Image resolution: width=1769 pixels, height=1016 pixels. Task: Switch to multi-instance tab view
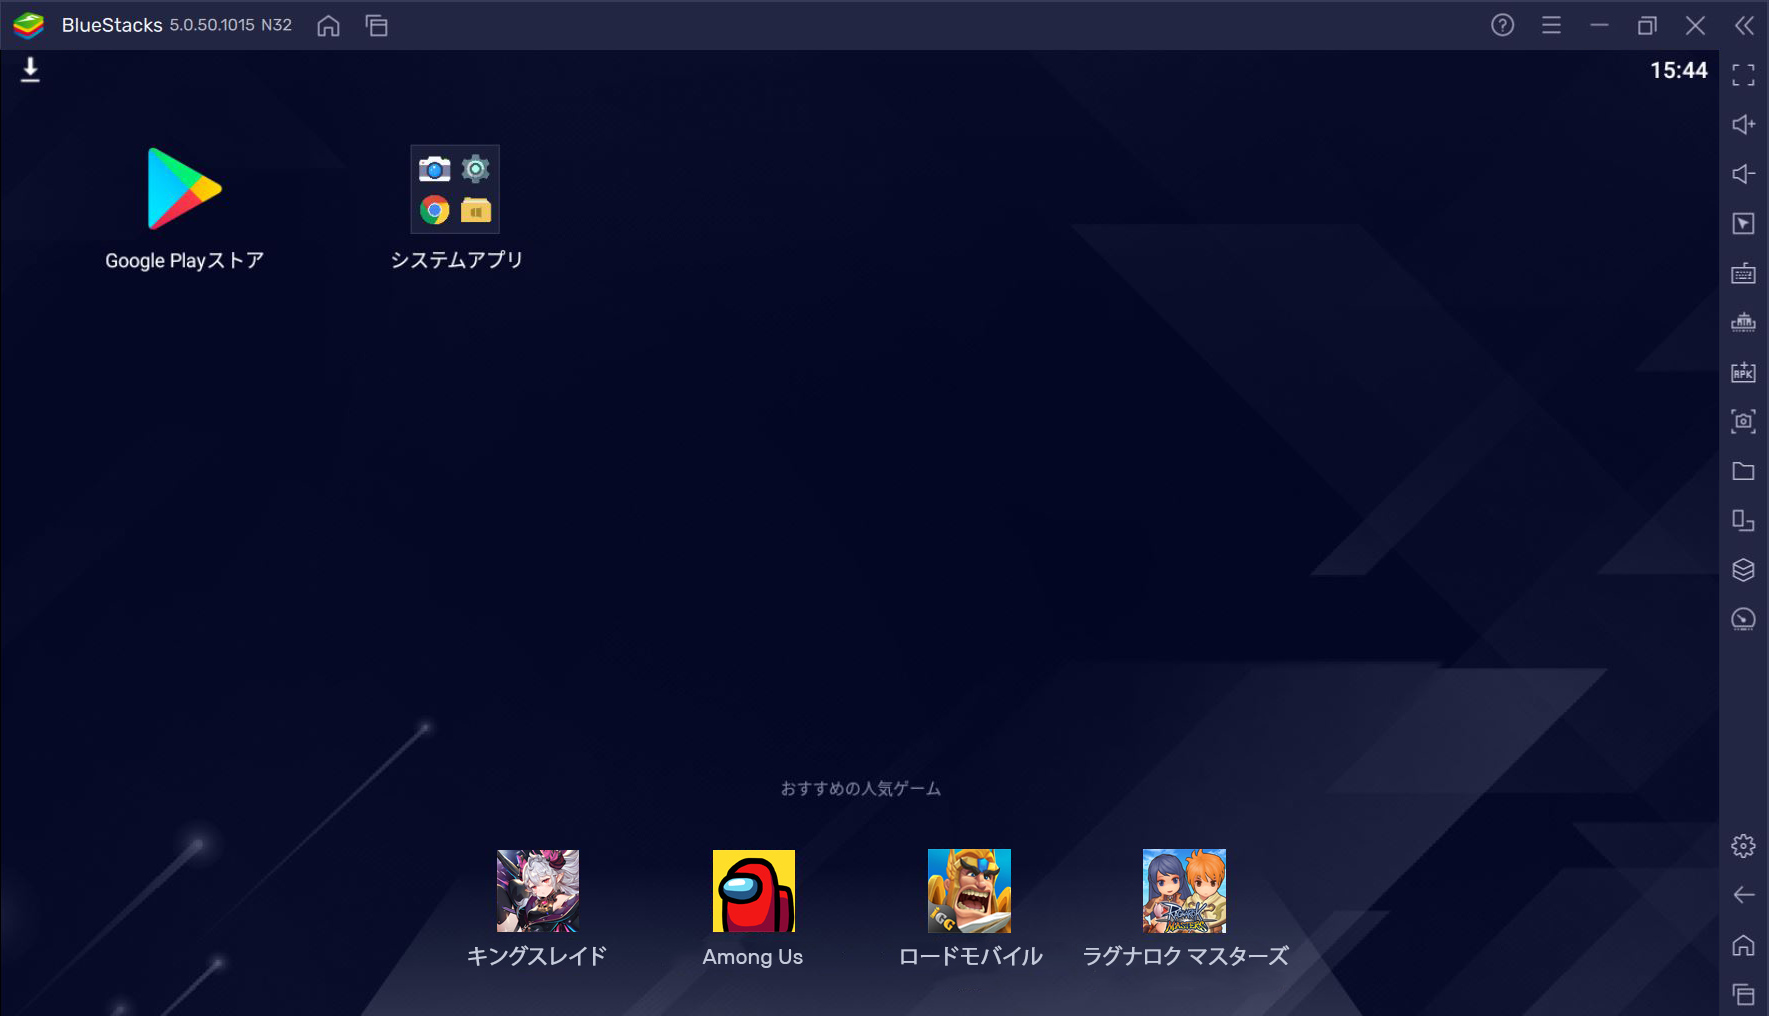[x=377, y=26]
